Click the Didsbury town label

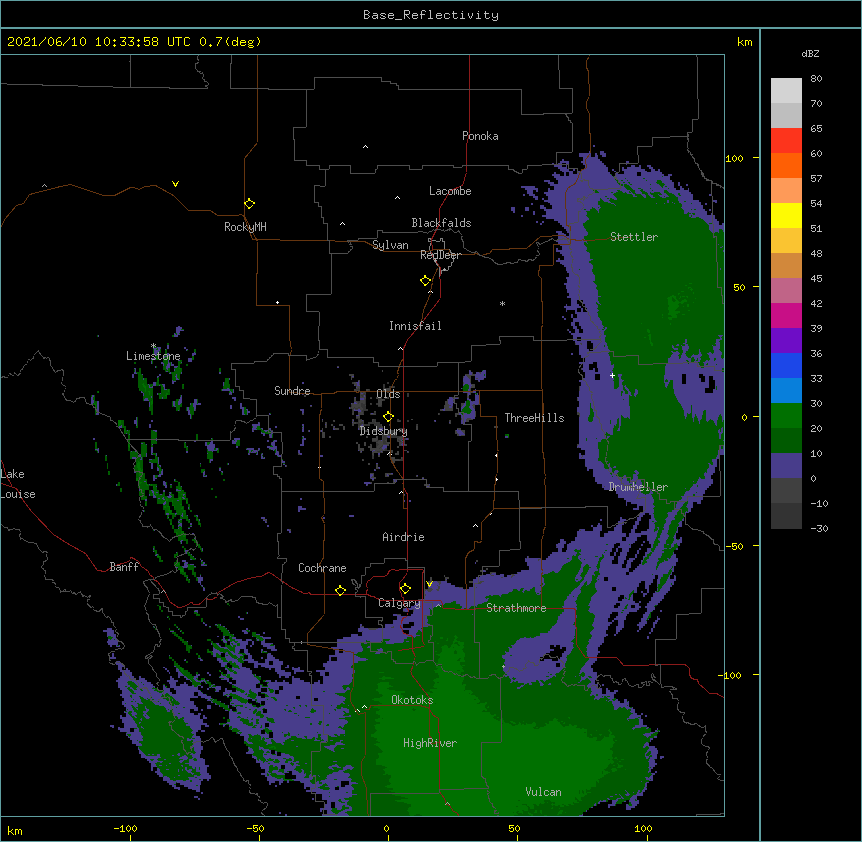pos(384,431)
